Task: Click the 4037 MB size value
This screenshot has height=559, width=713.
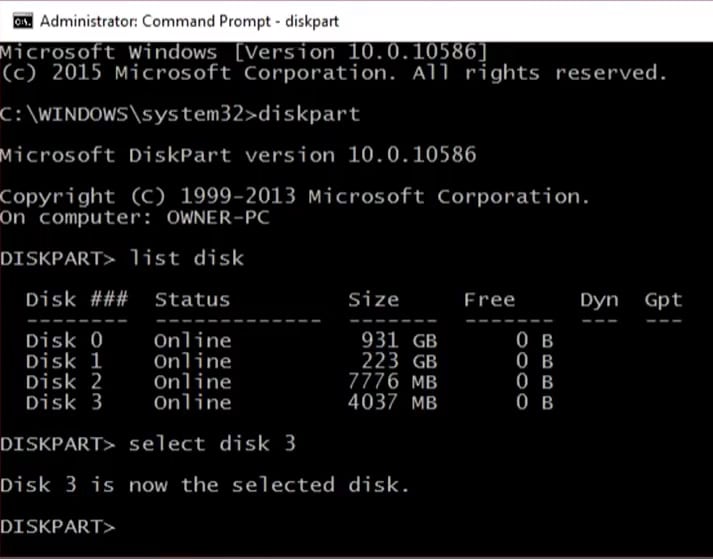Action: (393, 402)
